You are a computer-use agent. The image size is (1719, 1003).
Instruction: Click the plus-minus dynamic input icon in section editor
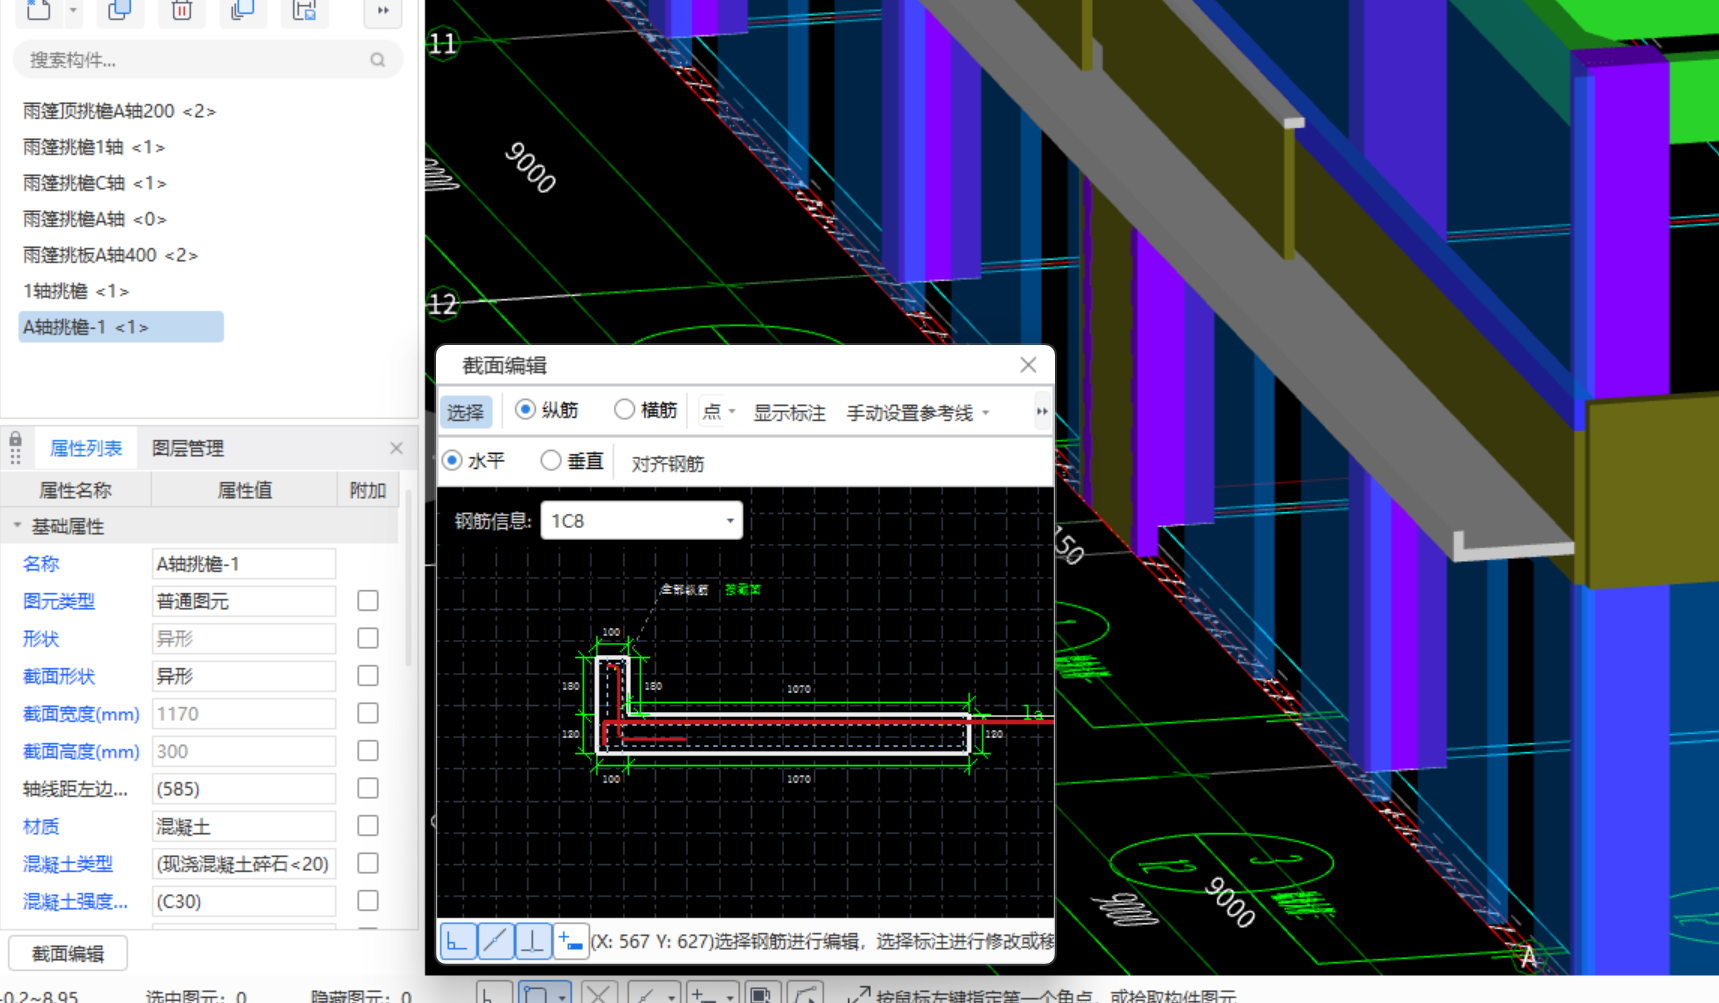click(x=570, y=940)
